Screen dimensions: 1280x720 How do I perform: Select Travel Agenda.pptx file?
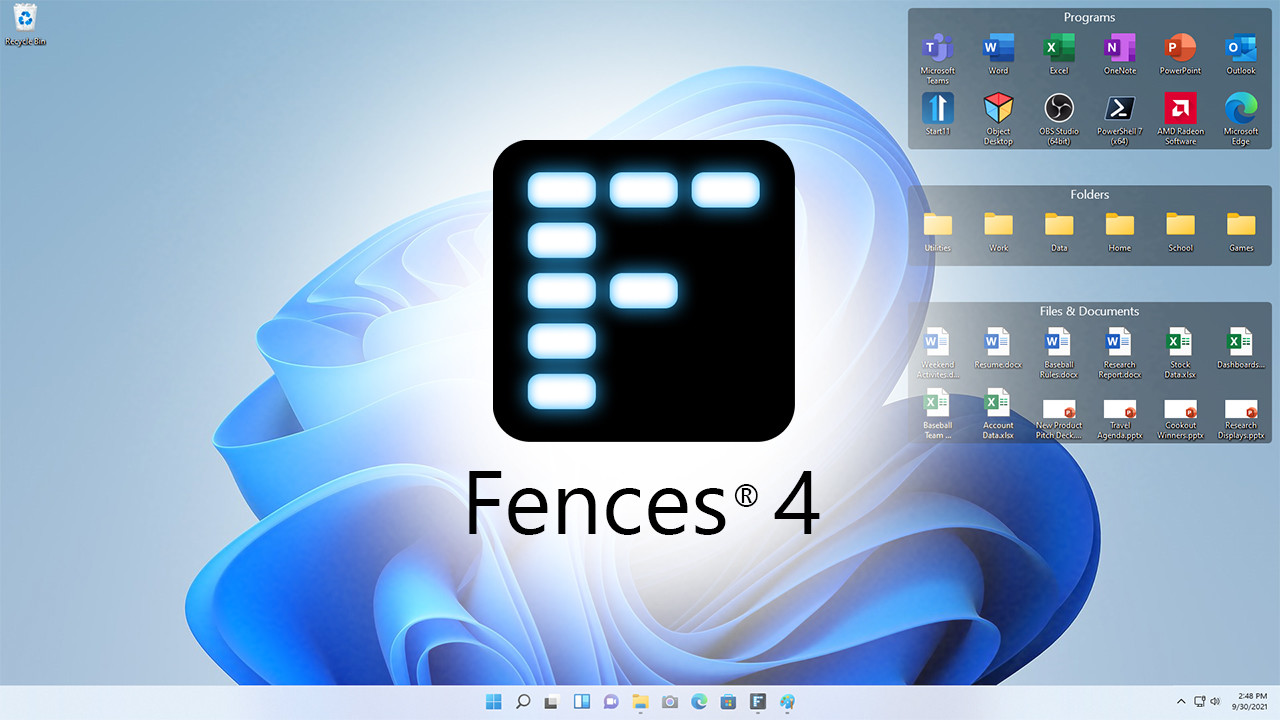[x=1119, y=411]
